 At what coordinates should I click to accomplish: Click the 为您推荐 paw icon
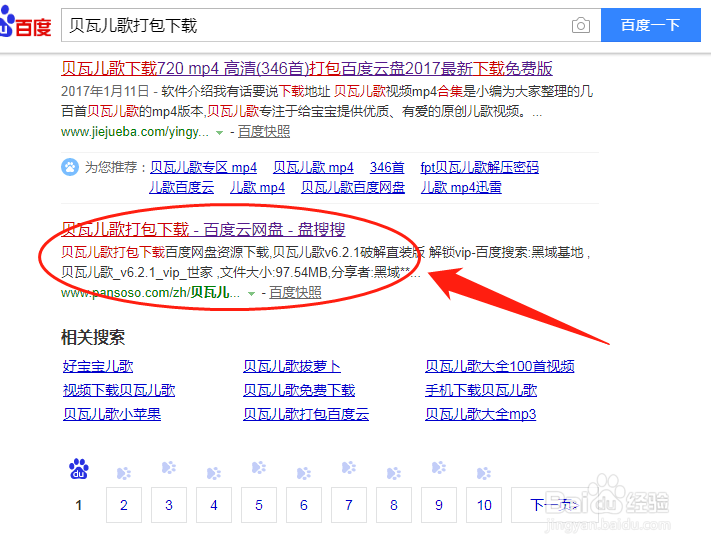[x=70, y=167]
